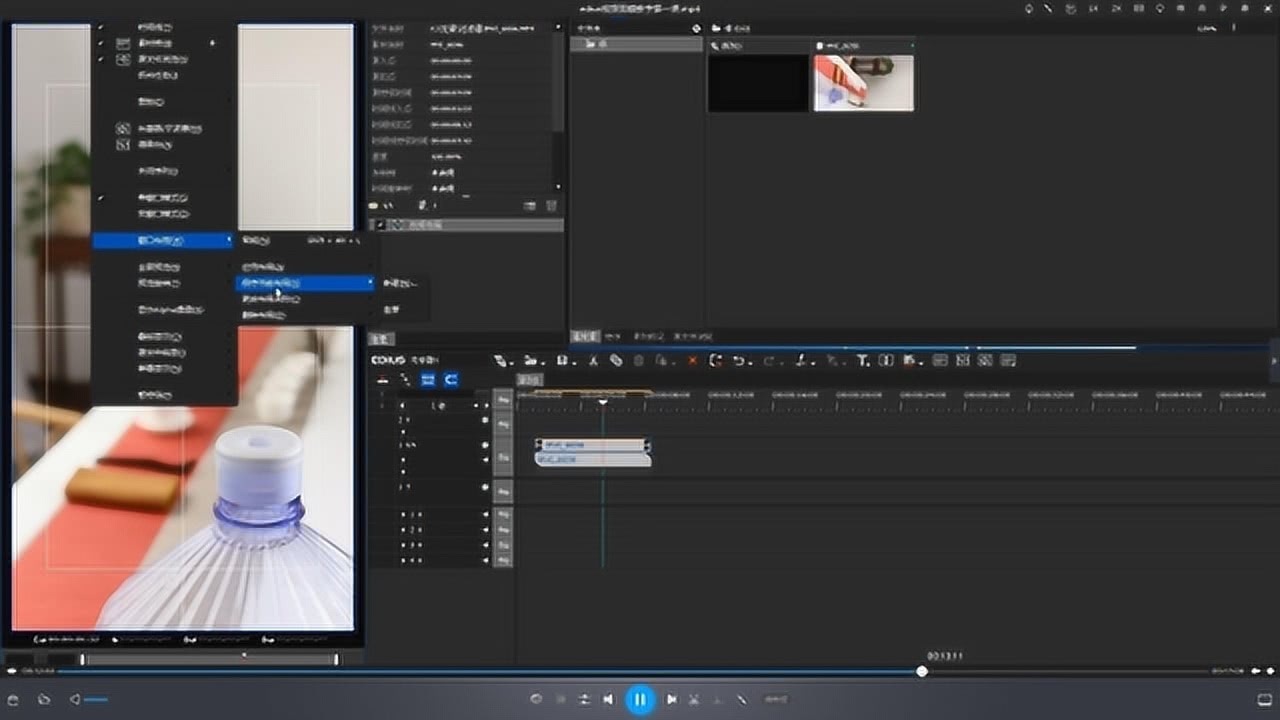Mute using the player's speaker icon
Screen dimensions: 1280x720
tap(75, 700)
